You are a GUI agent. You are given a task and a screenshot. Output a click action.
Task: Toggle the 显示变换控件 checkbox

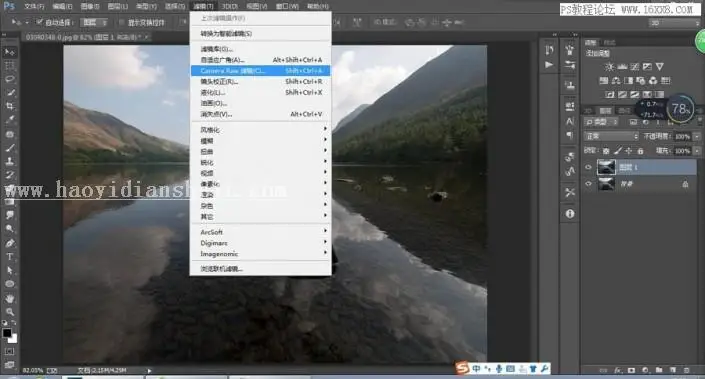click(x=121, y=22)
